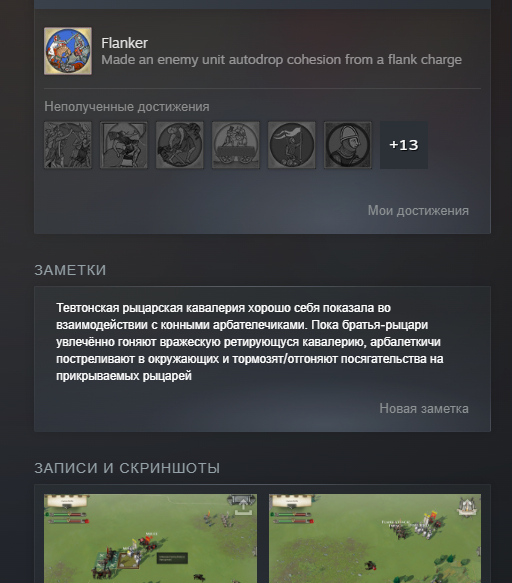Create a note via Новая заметка

pos(424,409)
